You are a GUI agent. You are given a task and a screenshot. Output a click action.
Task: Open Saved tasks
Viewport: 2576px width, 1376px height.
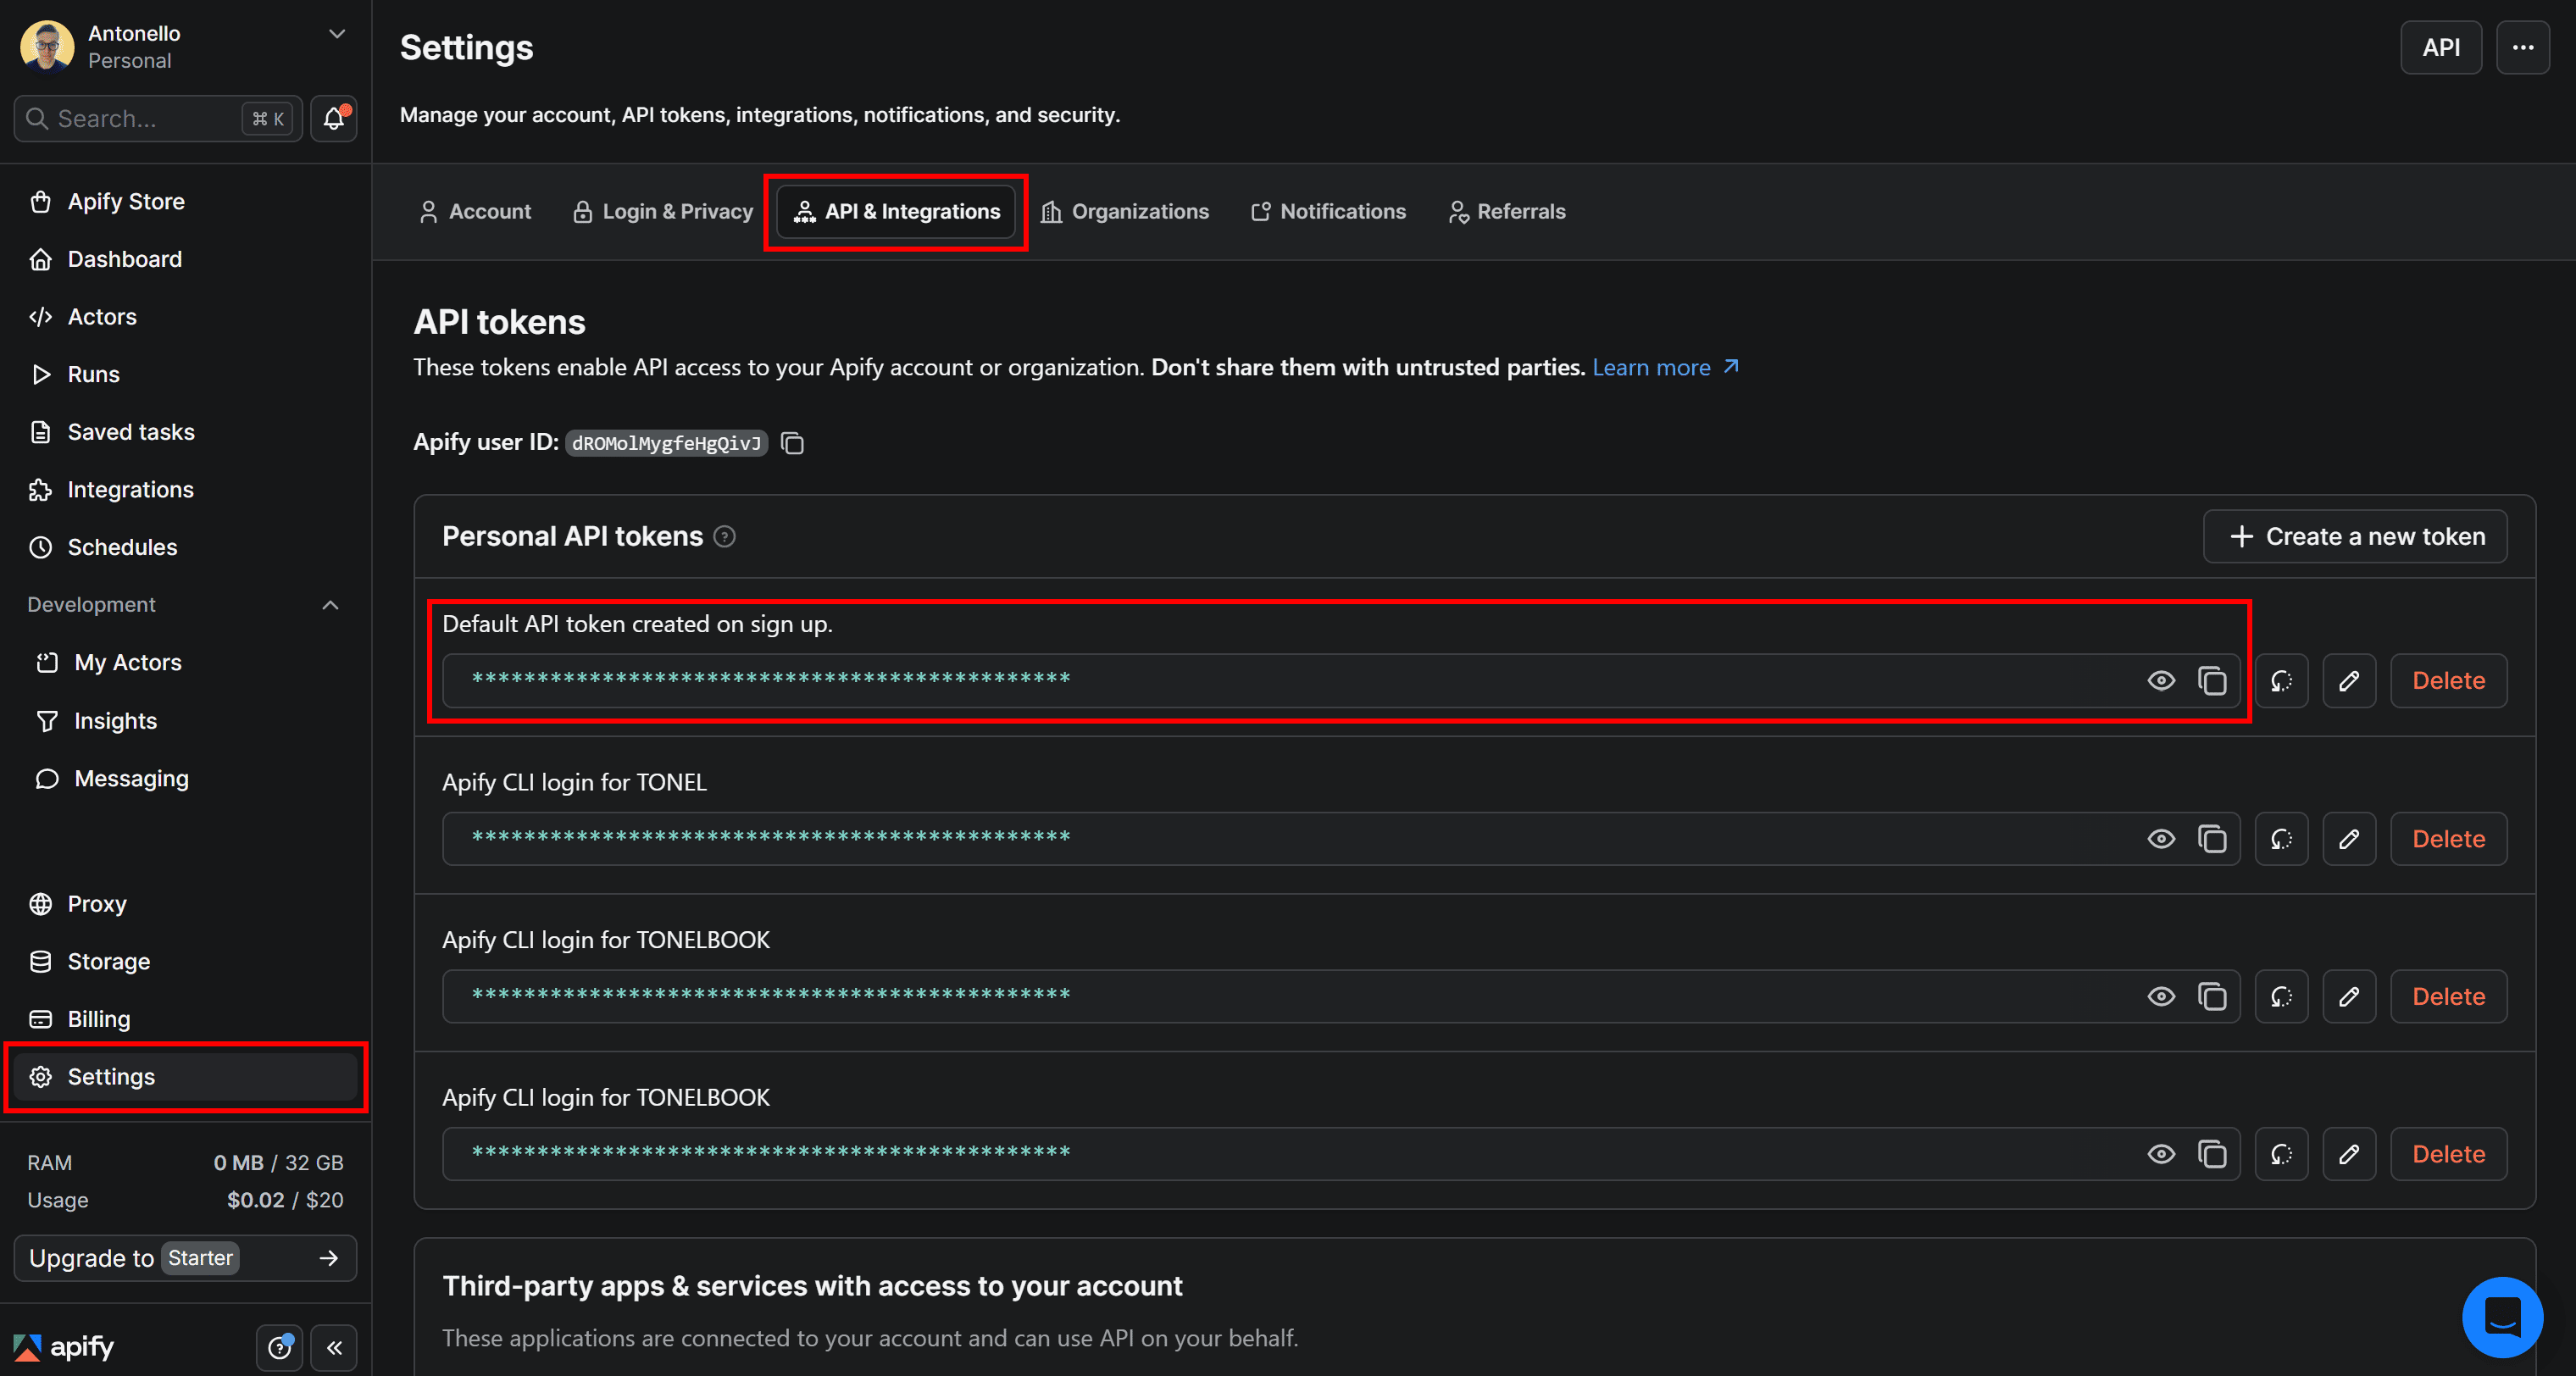point(185,432)
